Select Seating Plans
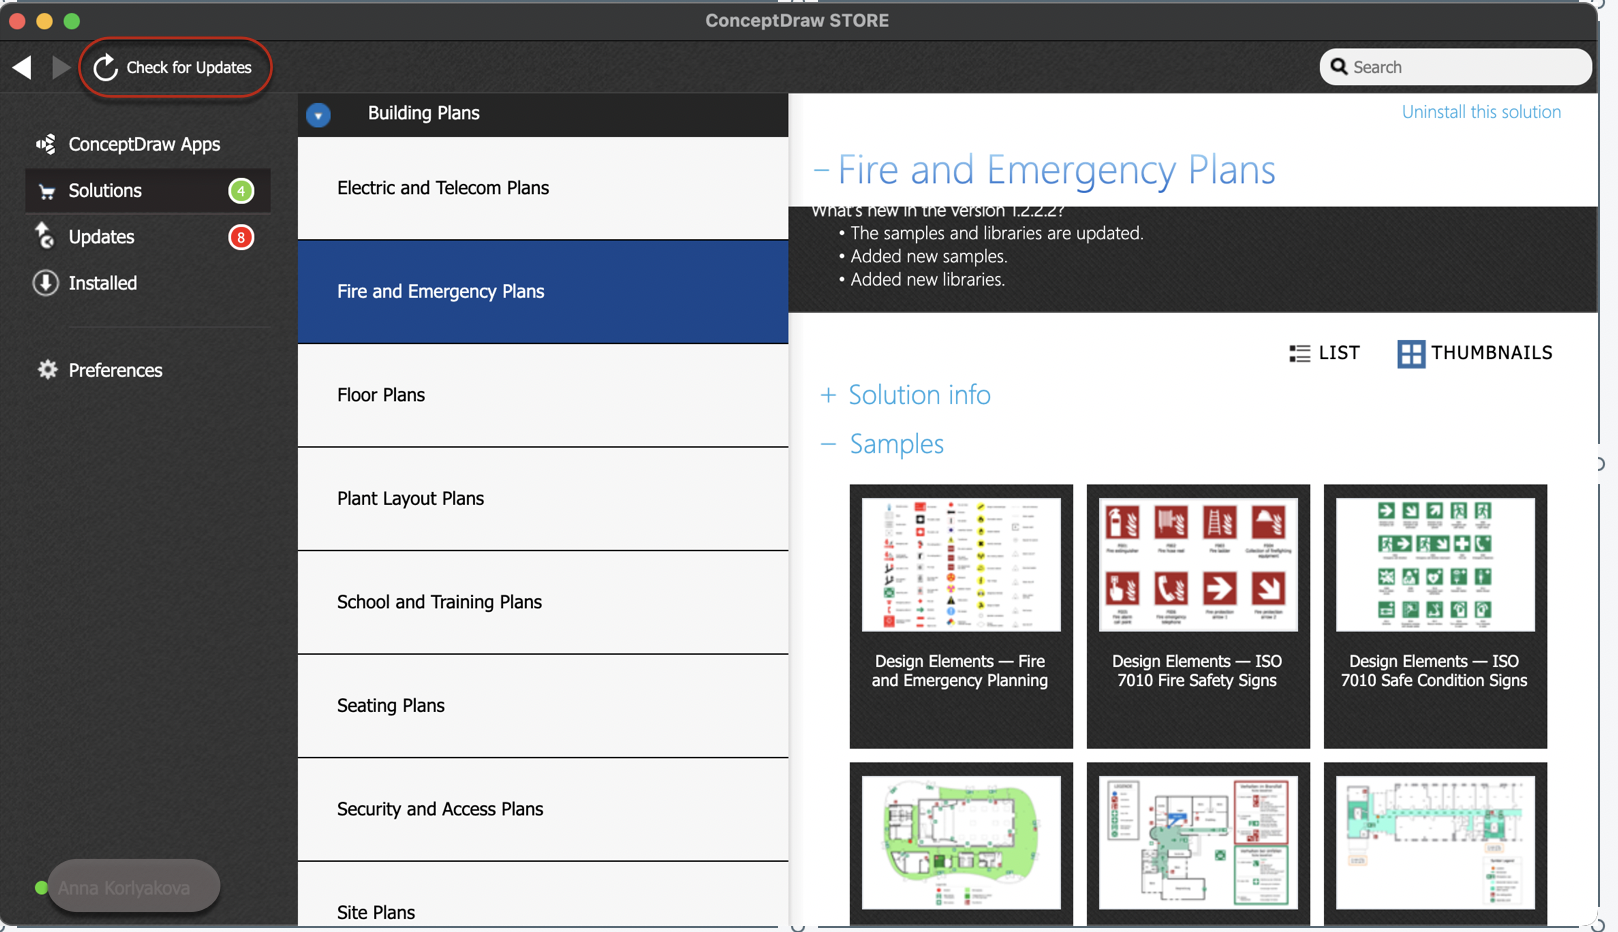Screen dimensions: 1618x932 pos(543,706)
